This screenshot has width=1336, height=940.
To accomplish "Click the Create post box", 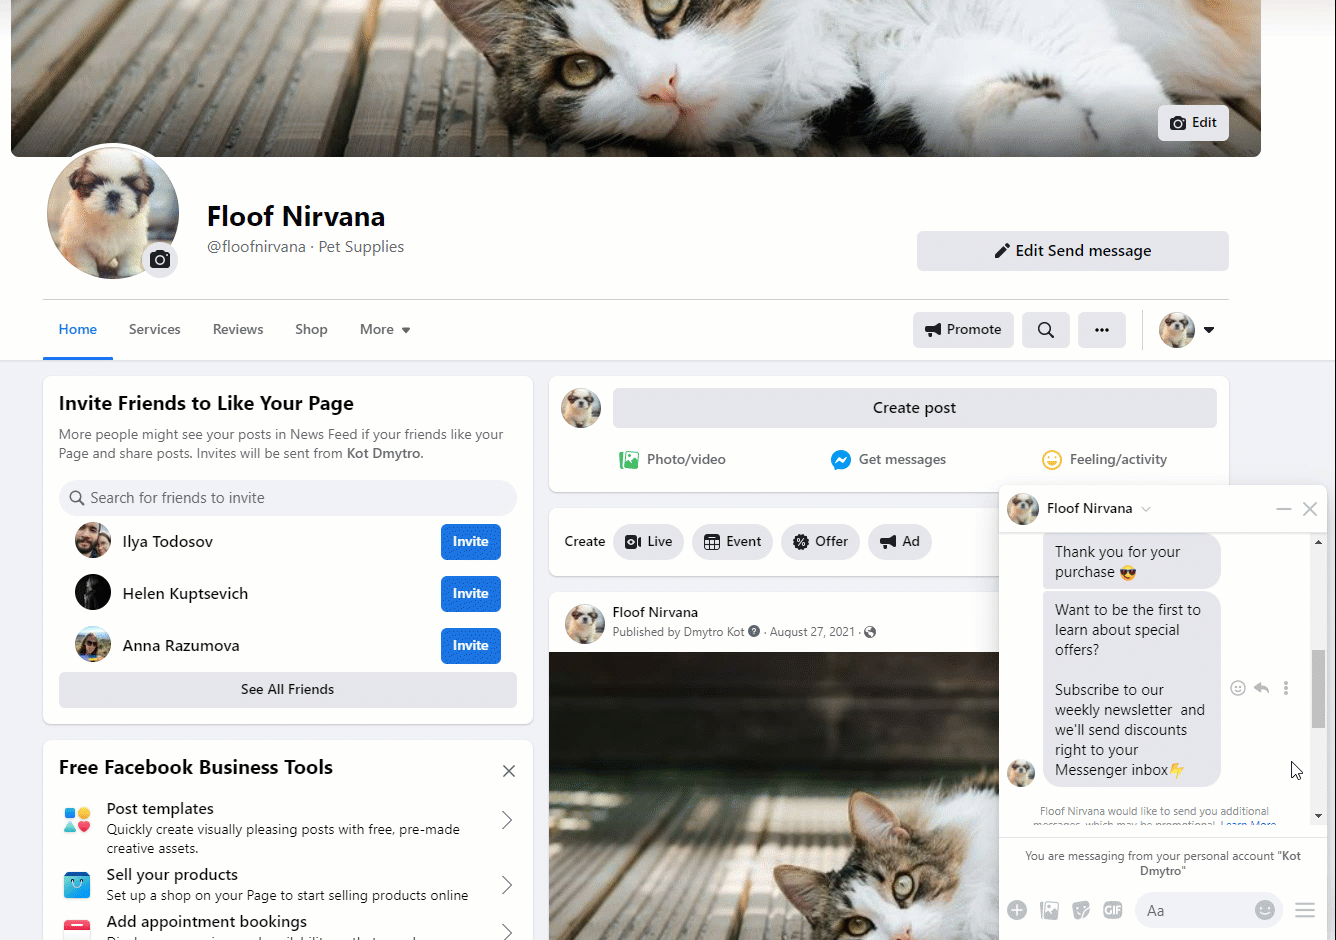I will 915,408.
